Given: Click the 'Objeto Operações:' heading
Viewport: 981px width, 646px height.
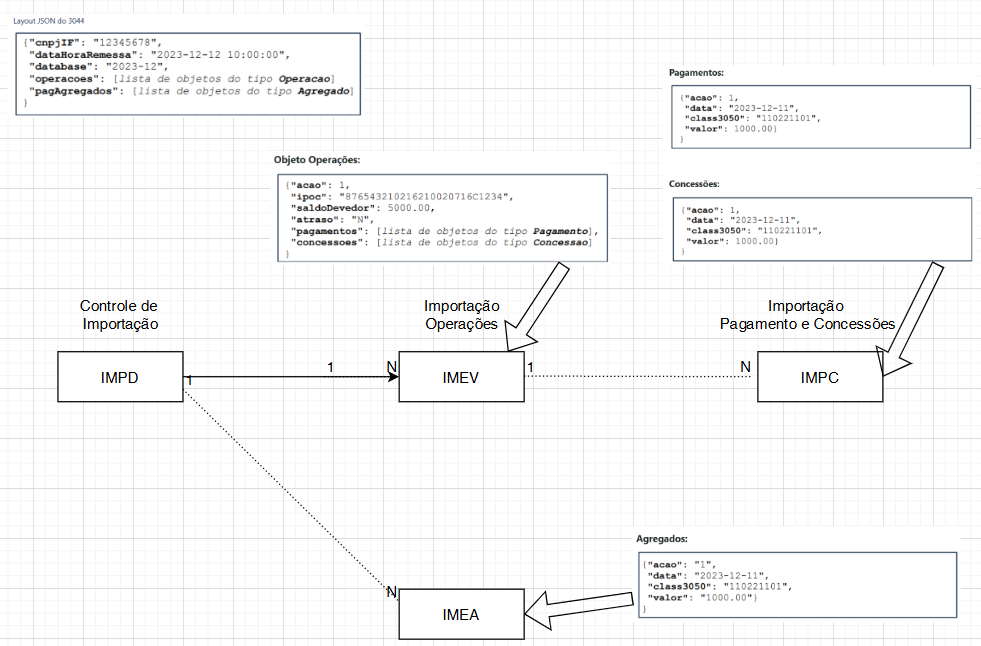Looking at the screenshot, I should click(x=317, y=160).
